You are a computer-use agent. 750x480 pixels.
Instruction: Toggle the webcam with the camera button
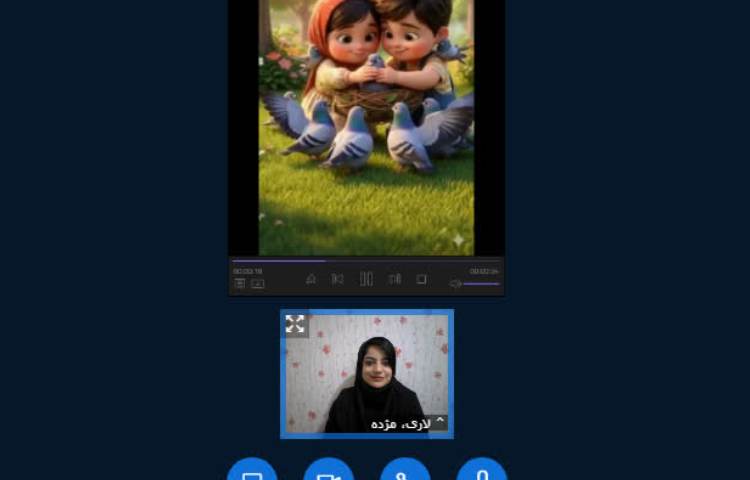(329, 470)
